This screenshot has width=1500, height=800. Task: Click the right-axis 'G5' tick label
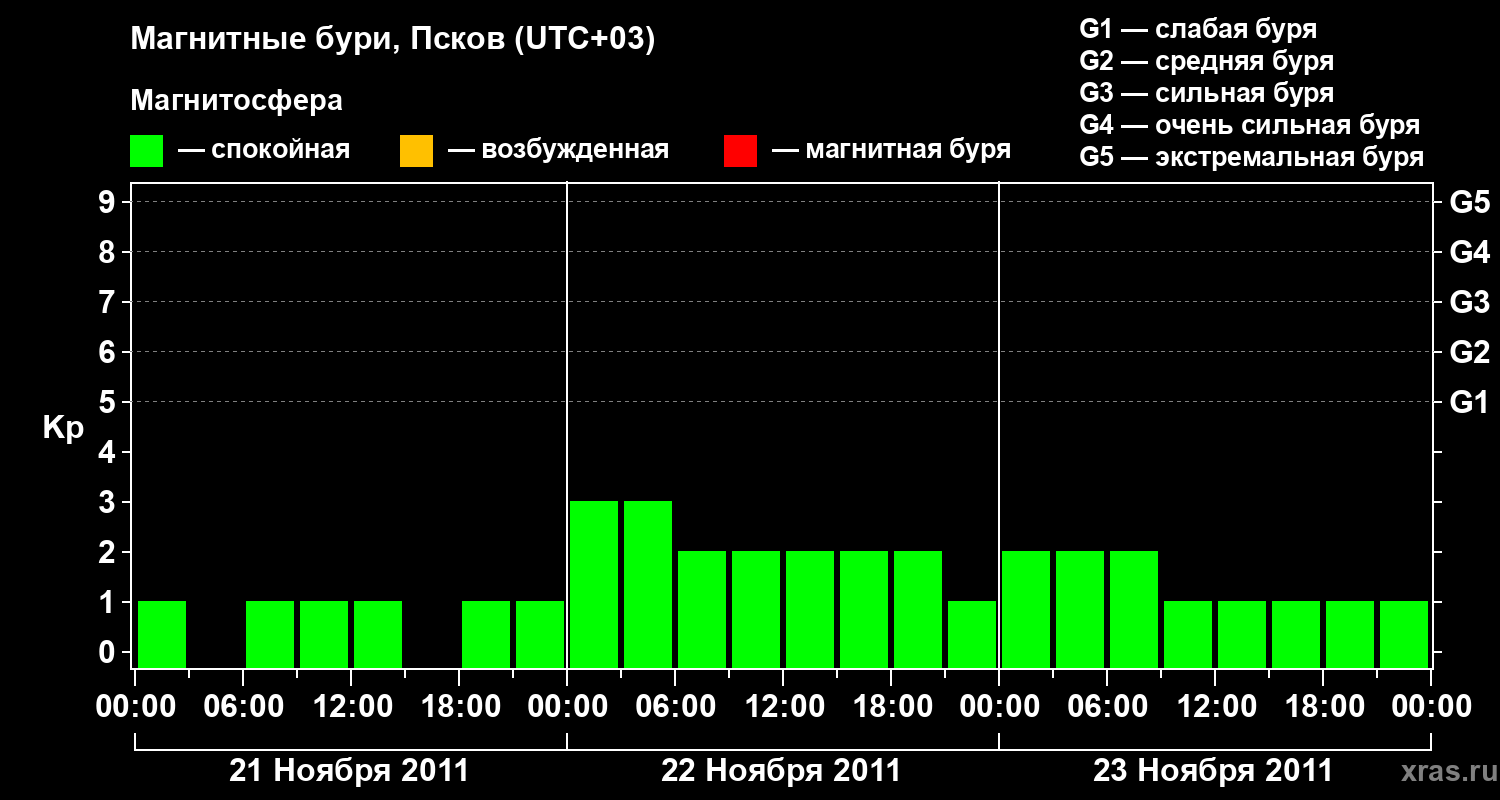[1470, 202]
